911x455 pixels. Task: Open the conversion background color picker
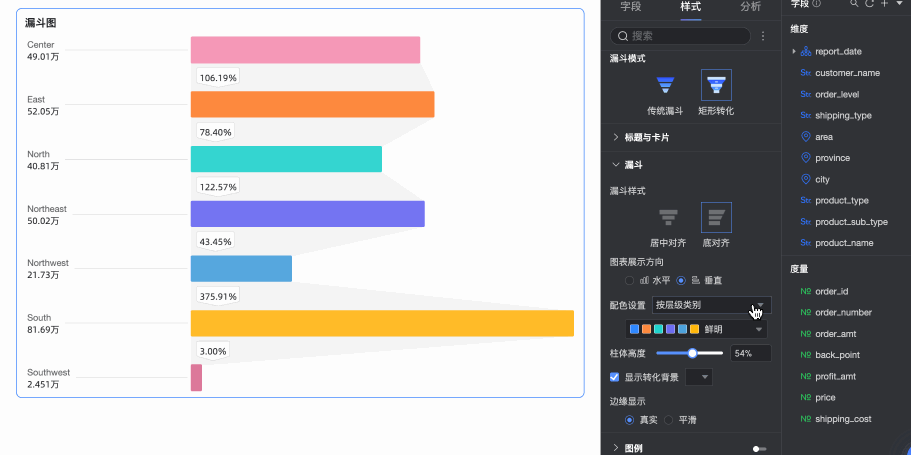pos(699,377)
